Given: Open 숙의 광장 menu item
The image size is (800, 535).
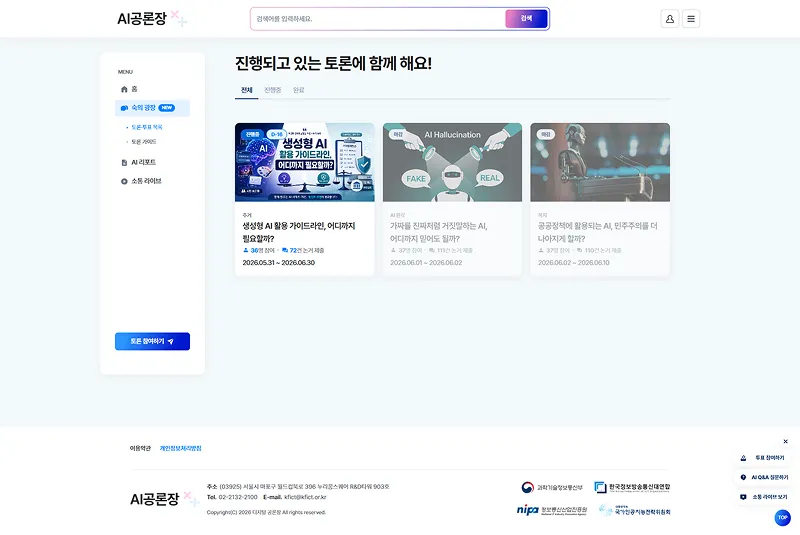Looking at the screenshot, I should [153, 108].
